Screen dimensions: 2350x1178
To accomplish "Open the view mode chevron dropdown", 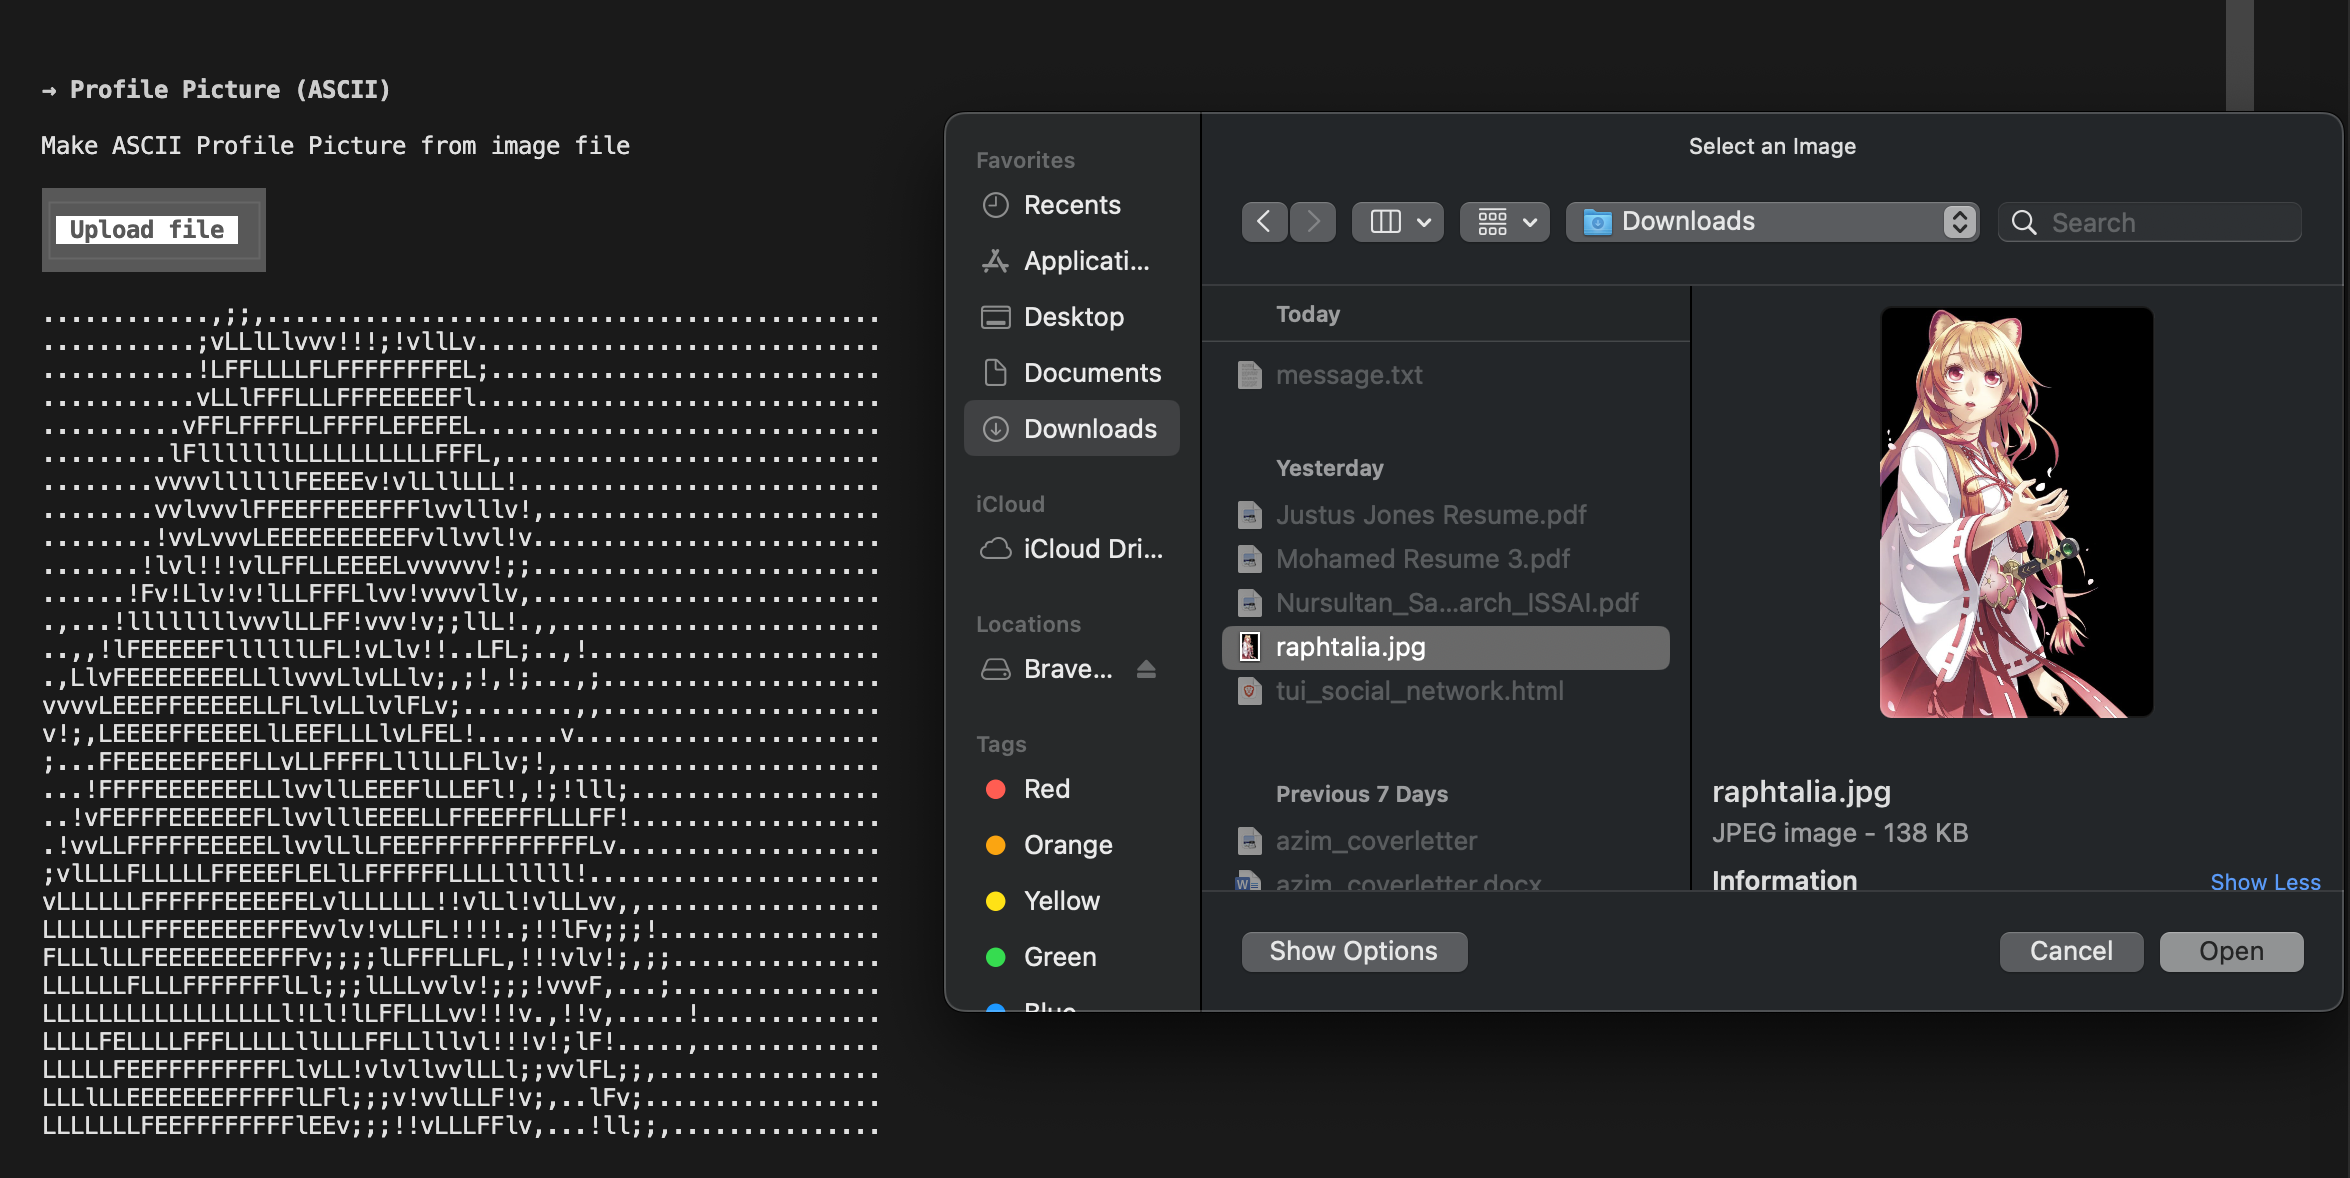I will point(1424,222).
